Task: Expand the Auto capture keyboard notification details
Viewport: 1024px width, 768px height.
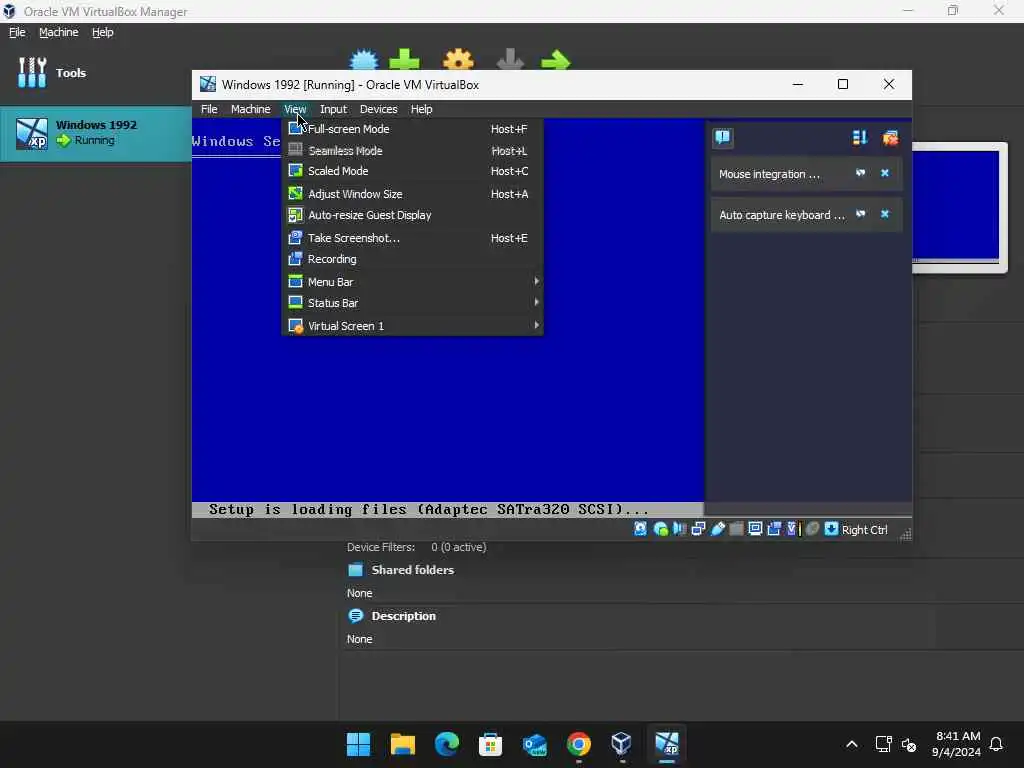Action: click(861, 214)
